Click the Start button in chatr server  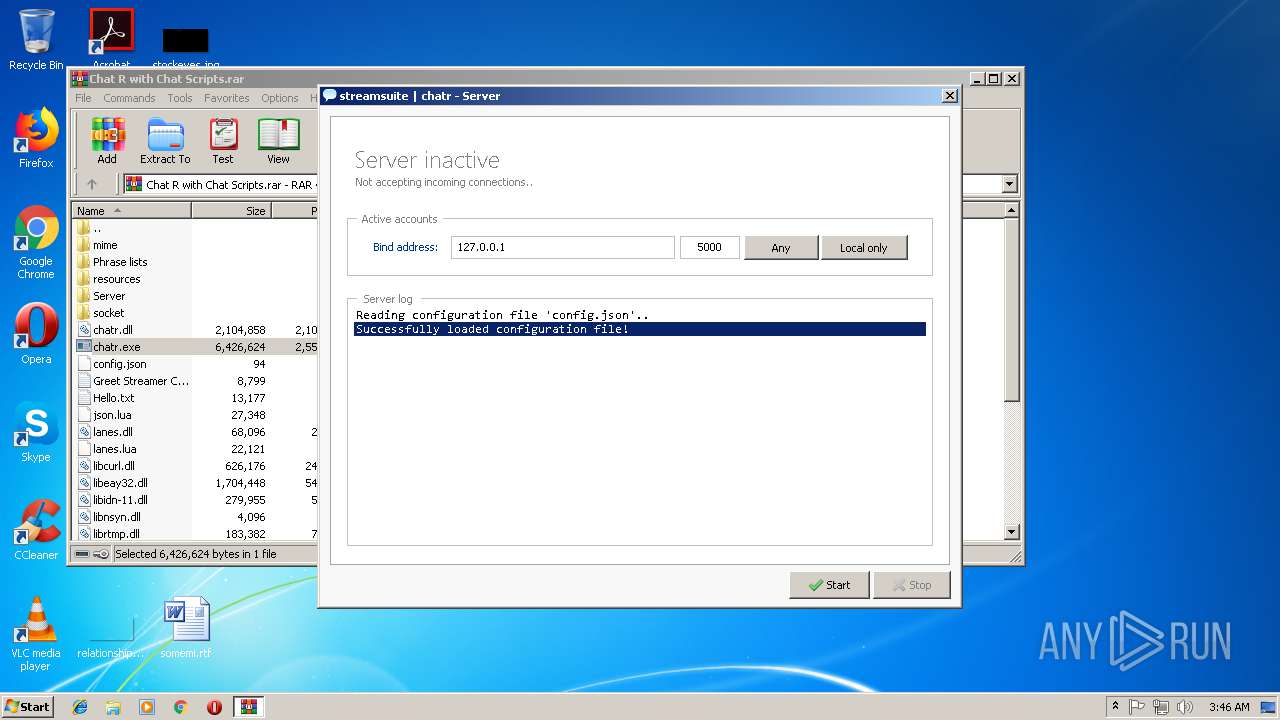829,585
